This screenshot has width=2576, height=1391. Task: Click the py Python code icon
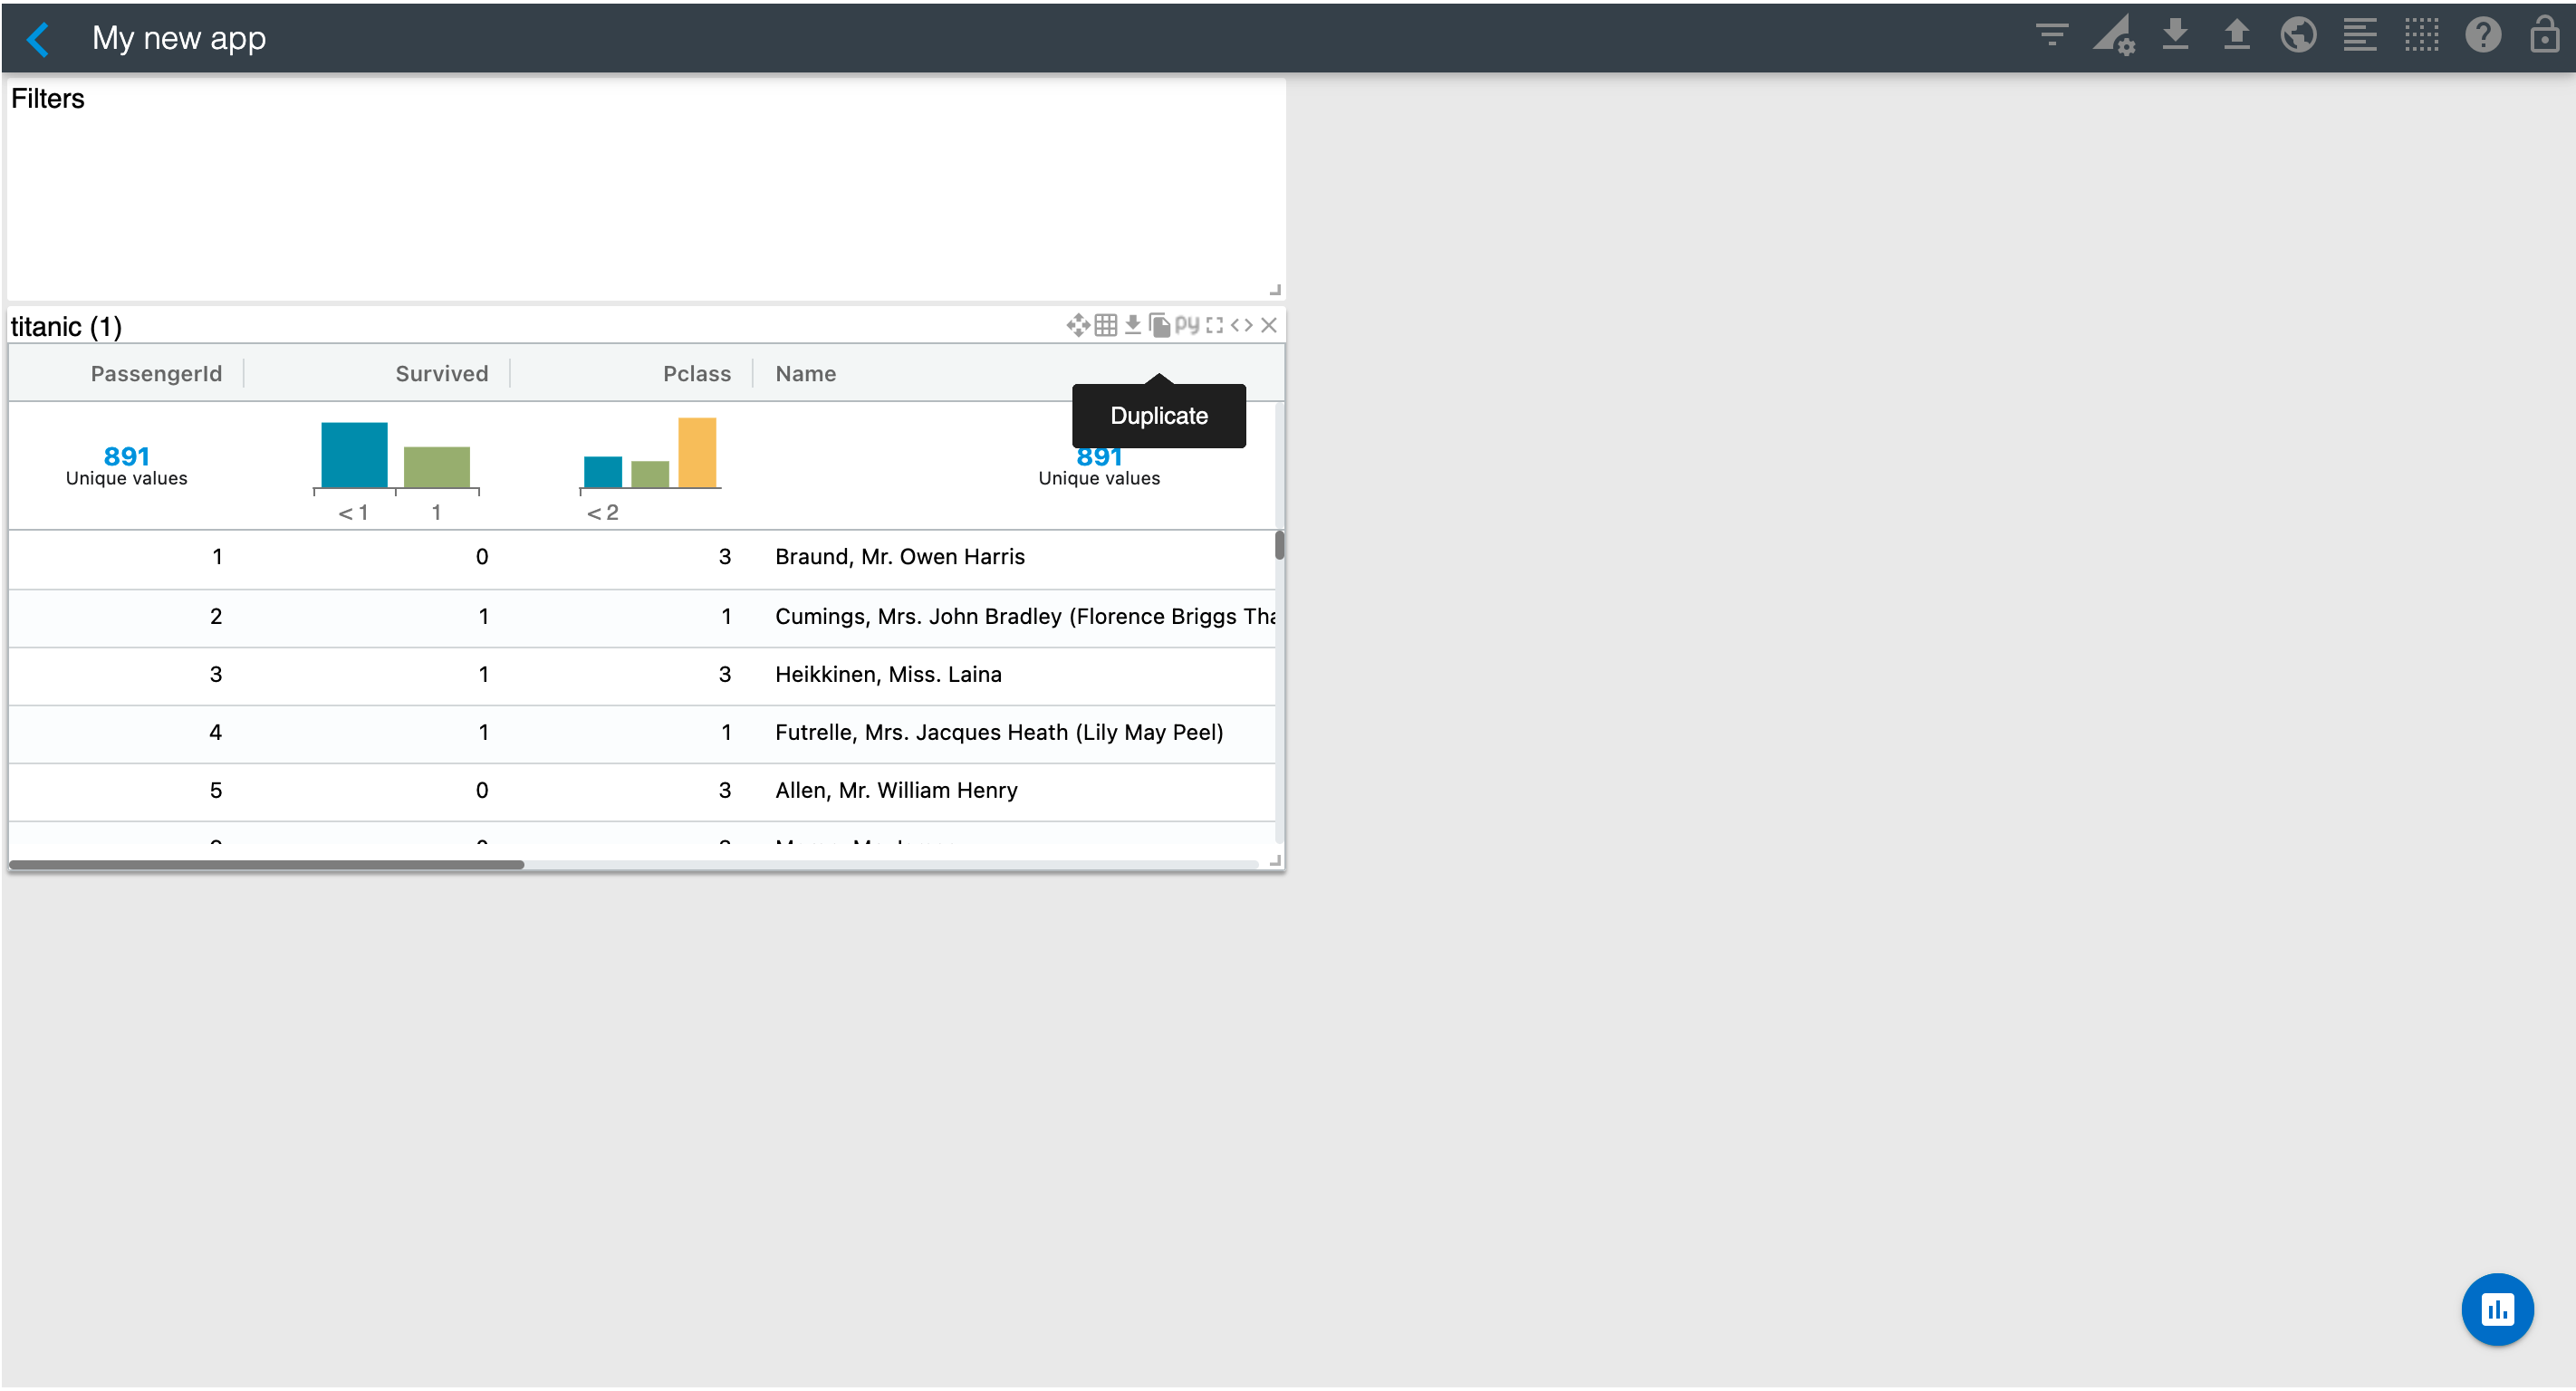(1187, 325)
